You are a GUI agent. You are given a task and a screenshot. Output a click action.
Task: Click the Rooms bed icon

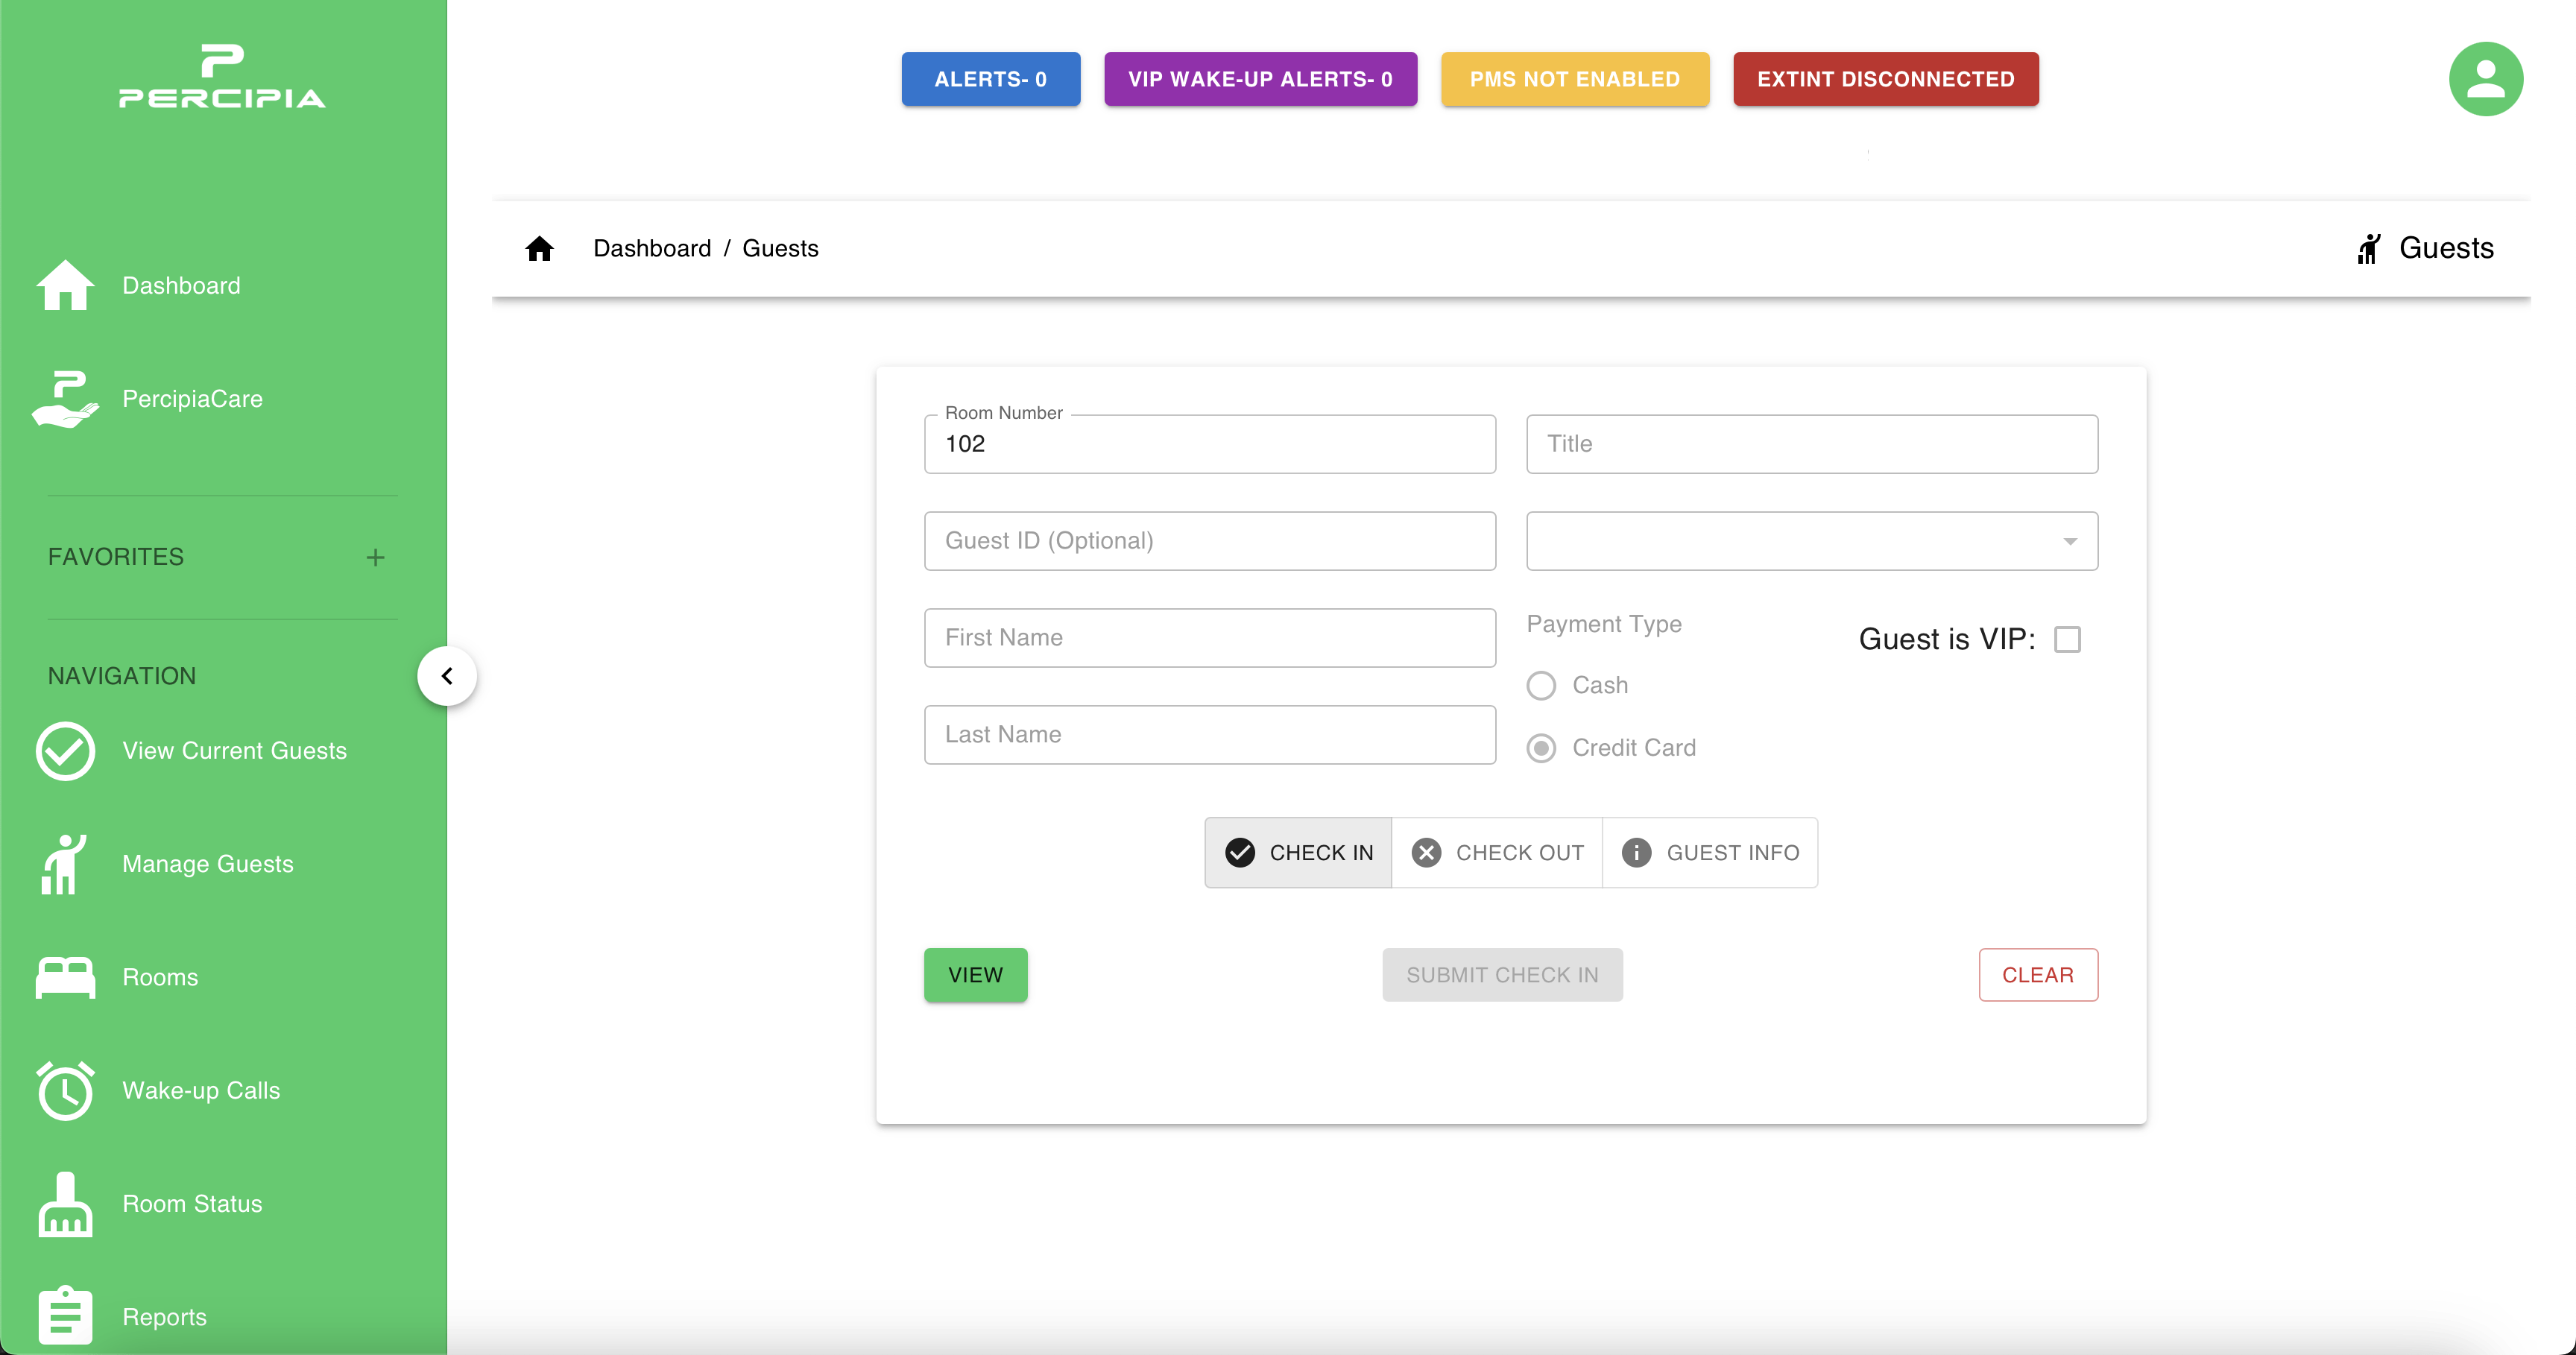pyautogui.click(x=65, y=977)
